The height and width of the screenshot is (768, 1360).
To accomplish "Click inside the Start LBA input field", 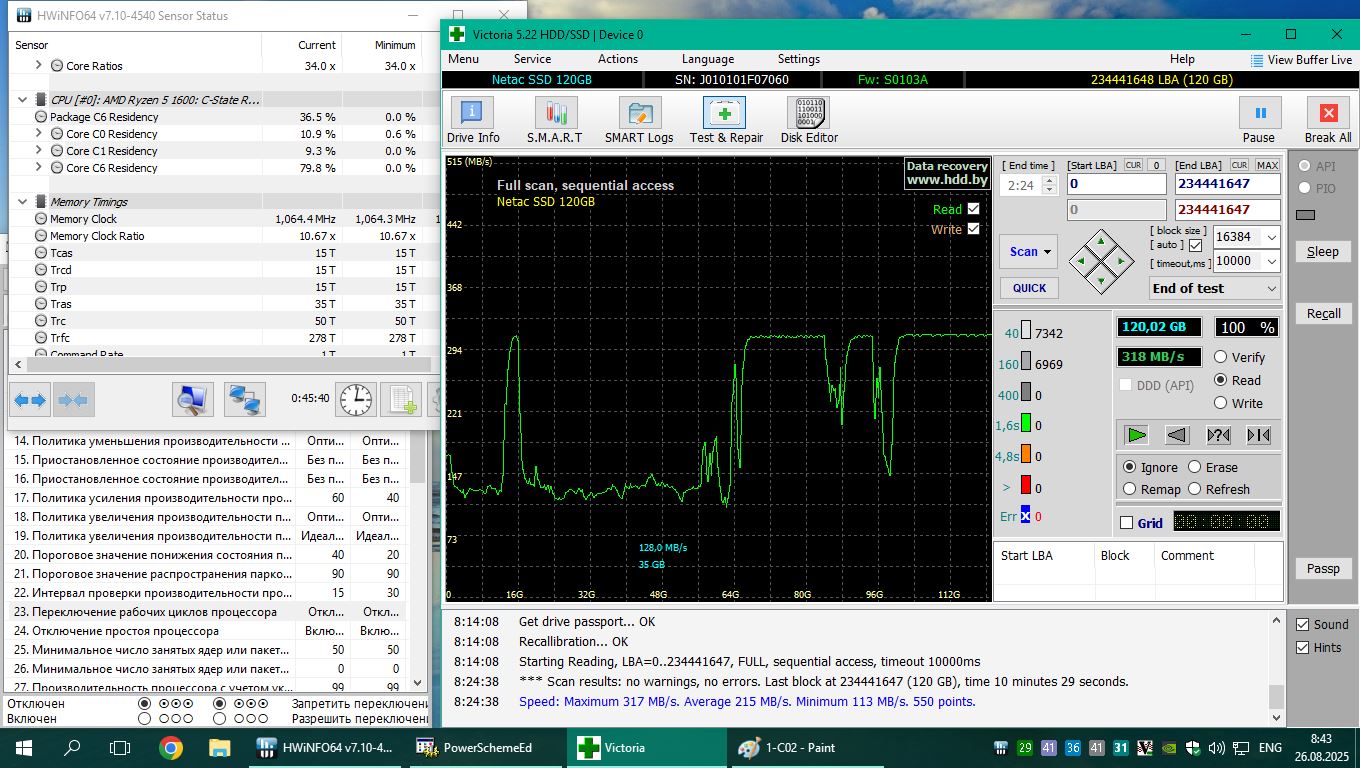I will click(1116, 184).
